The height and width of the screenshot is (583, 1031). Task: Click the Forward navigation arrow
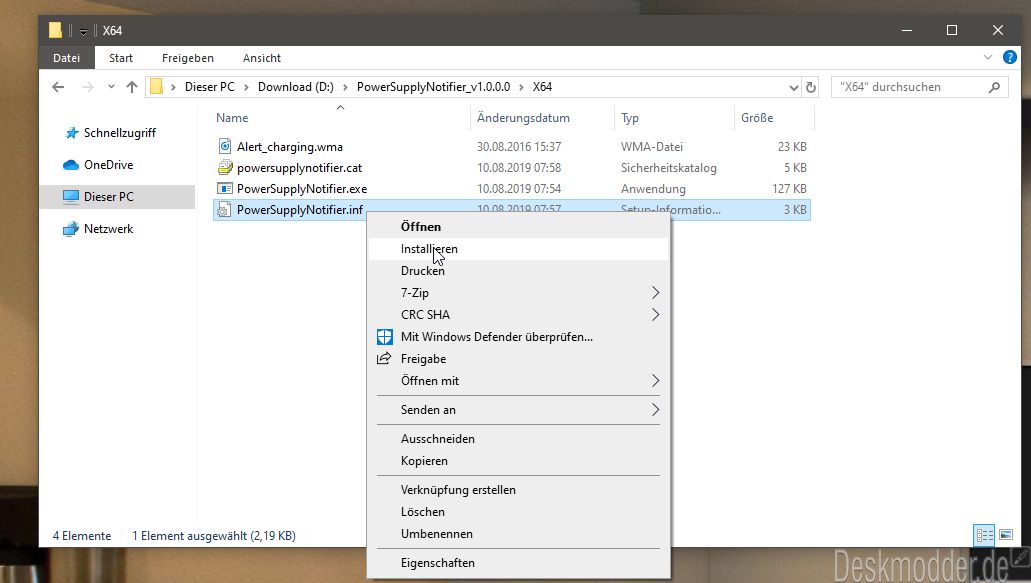point(87,87)
